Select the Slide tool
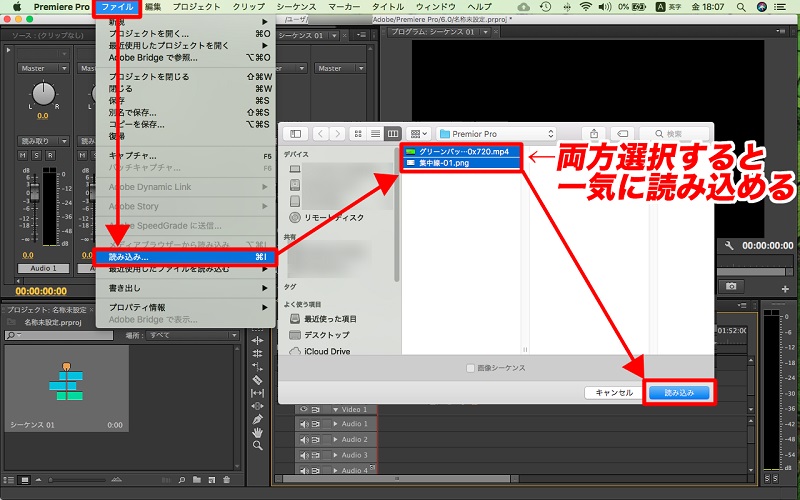Viewport: 800px width, 500px height. tap(258, 406)
